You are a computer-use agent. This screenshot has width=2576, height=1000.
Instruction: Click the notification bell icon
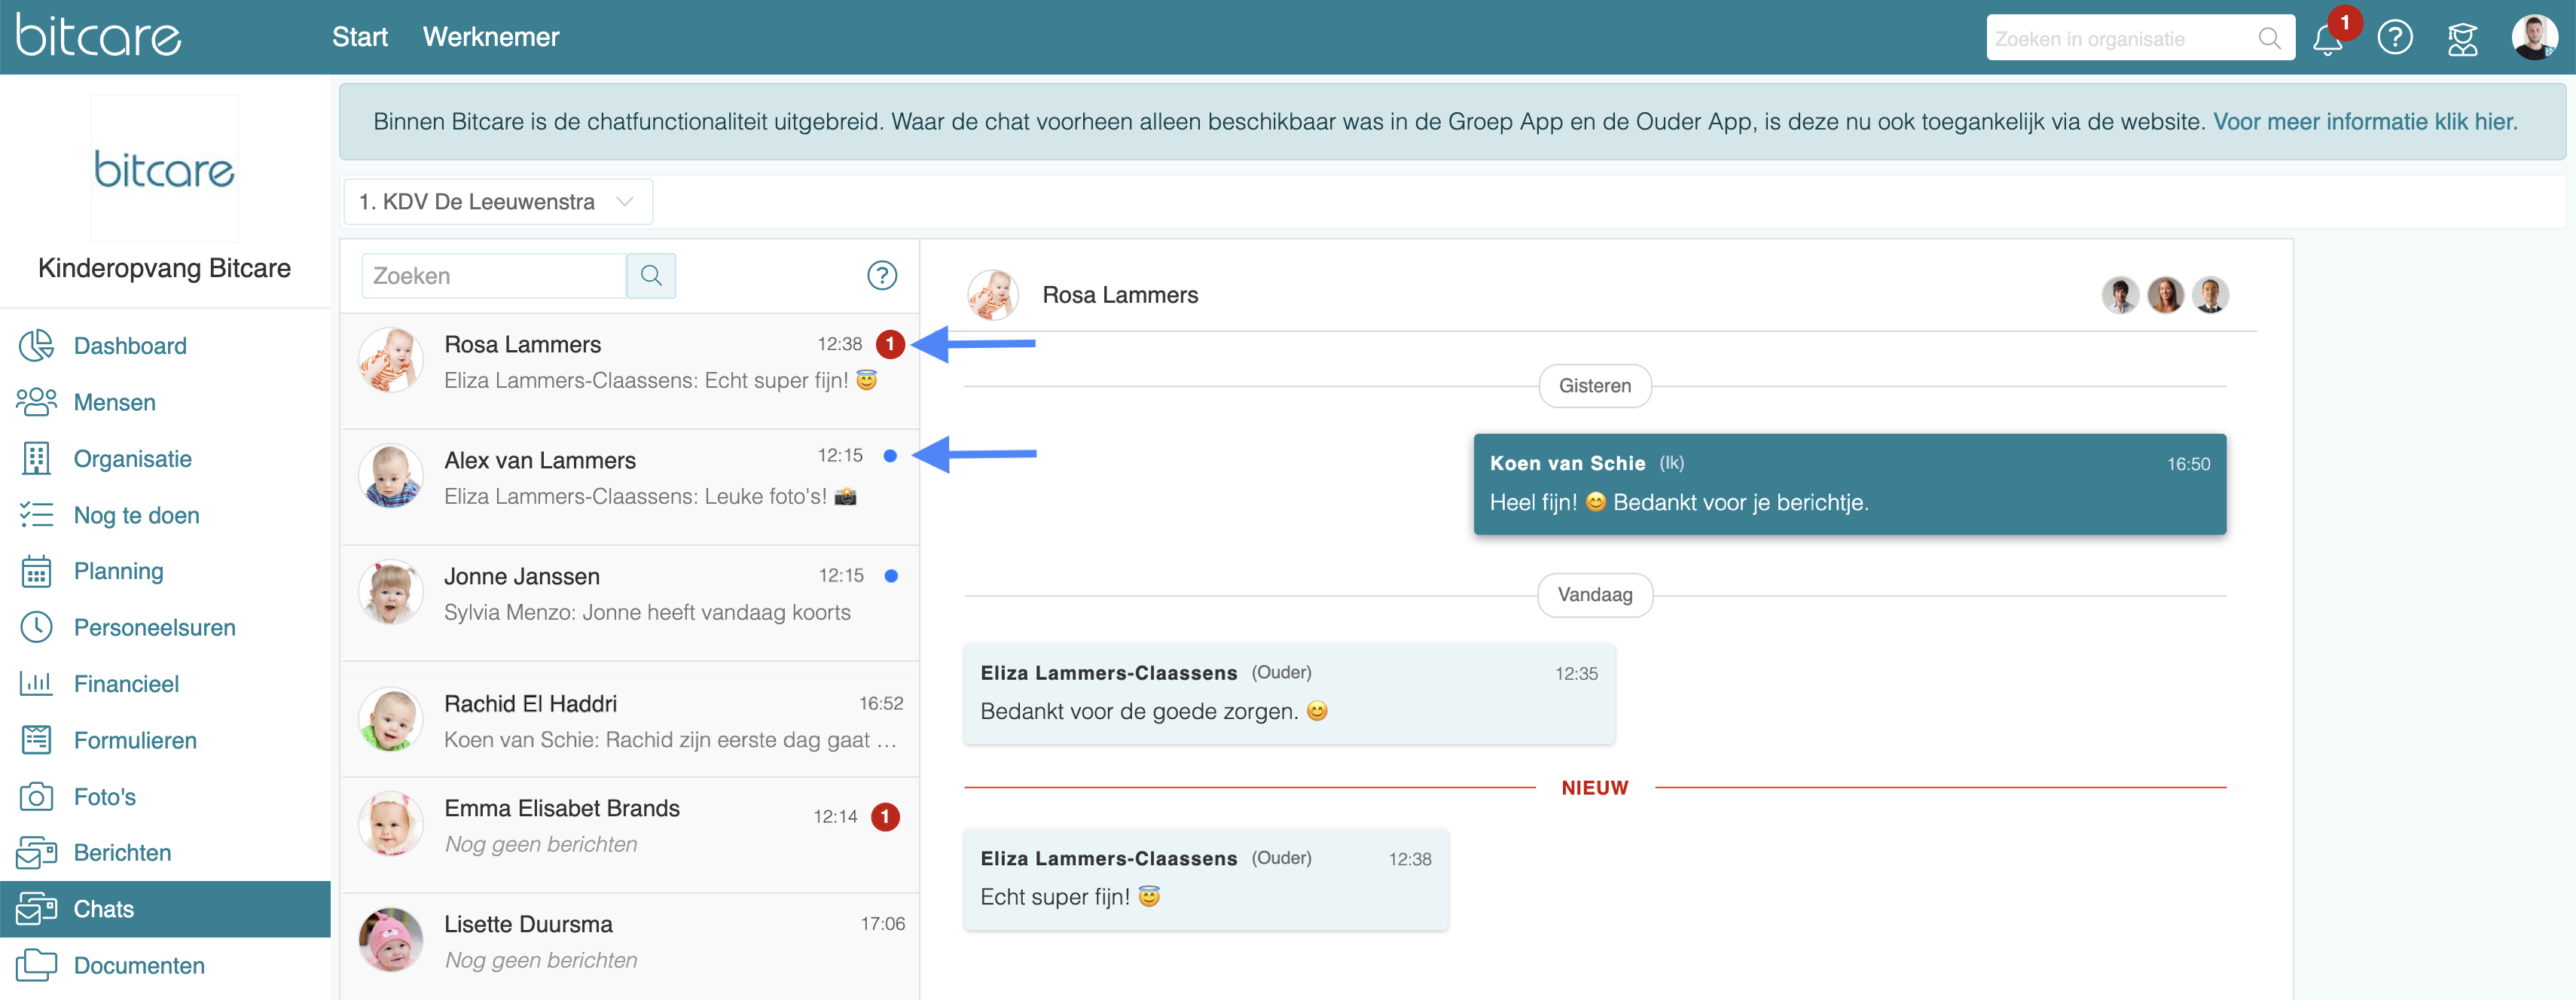(x=2327, y=40)
